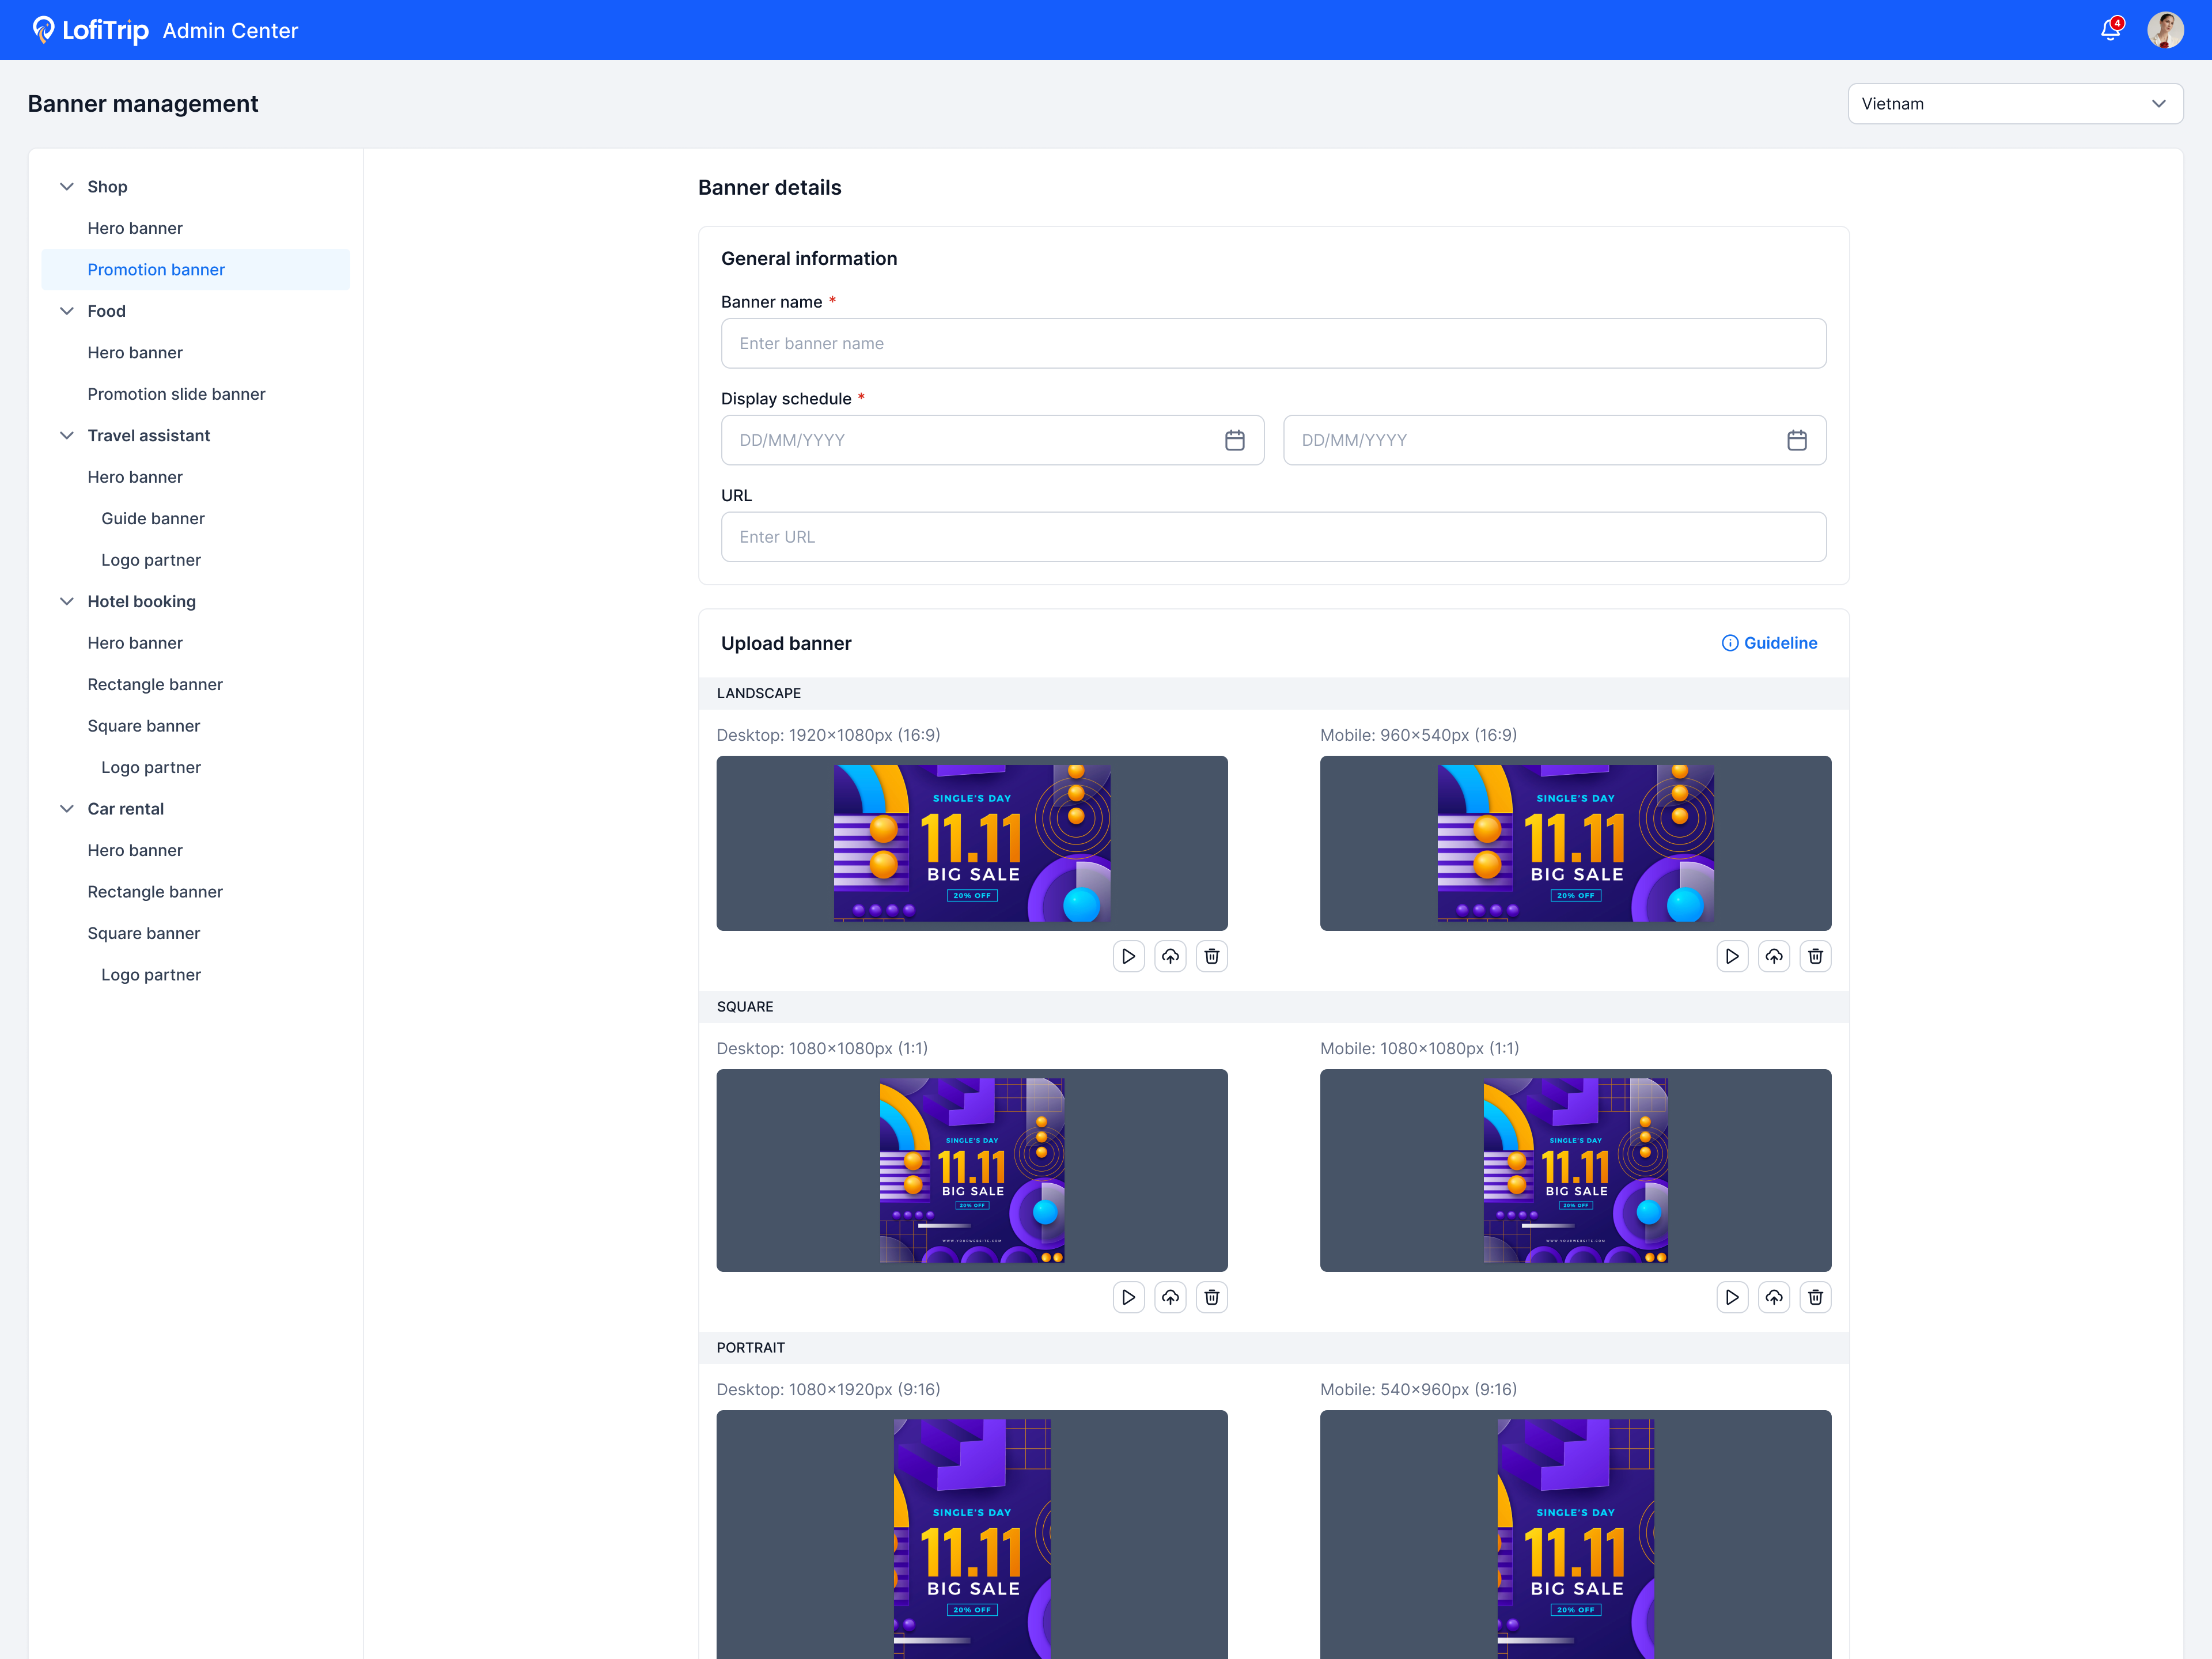Open the notifications bell
This screenshot has width=2212, height=1659.
tap(2111, 30)
